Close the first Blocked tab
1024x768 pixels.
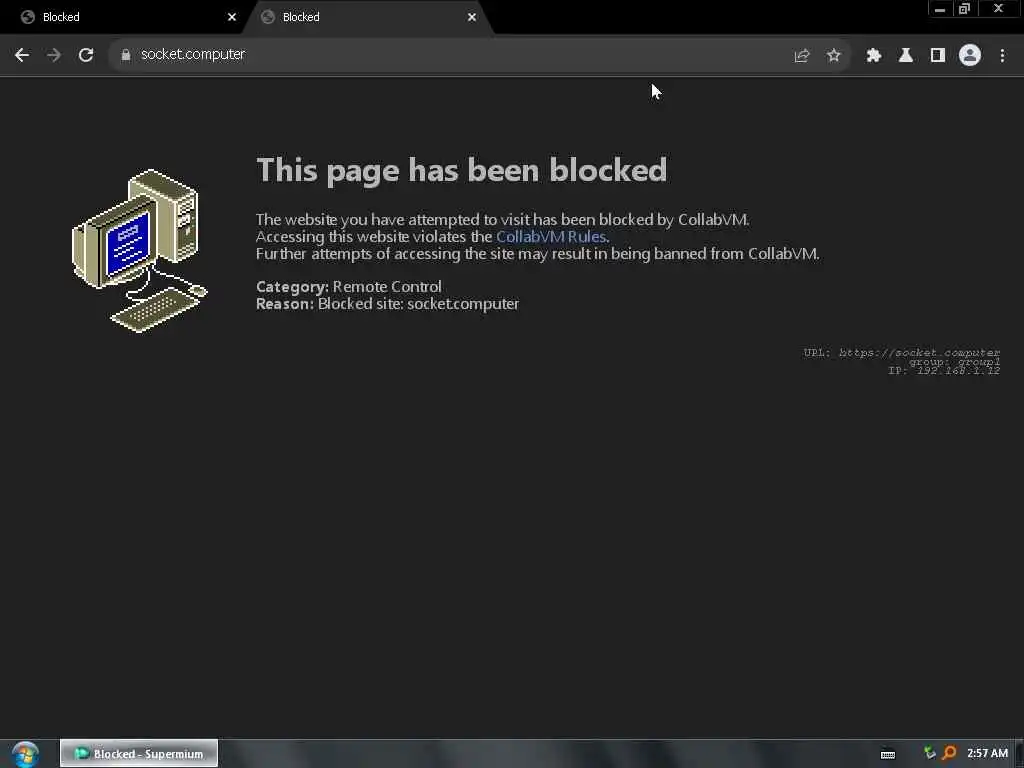[x=232, y=17]
